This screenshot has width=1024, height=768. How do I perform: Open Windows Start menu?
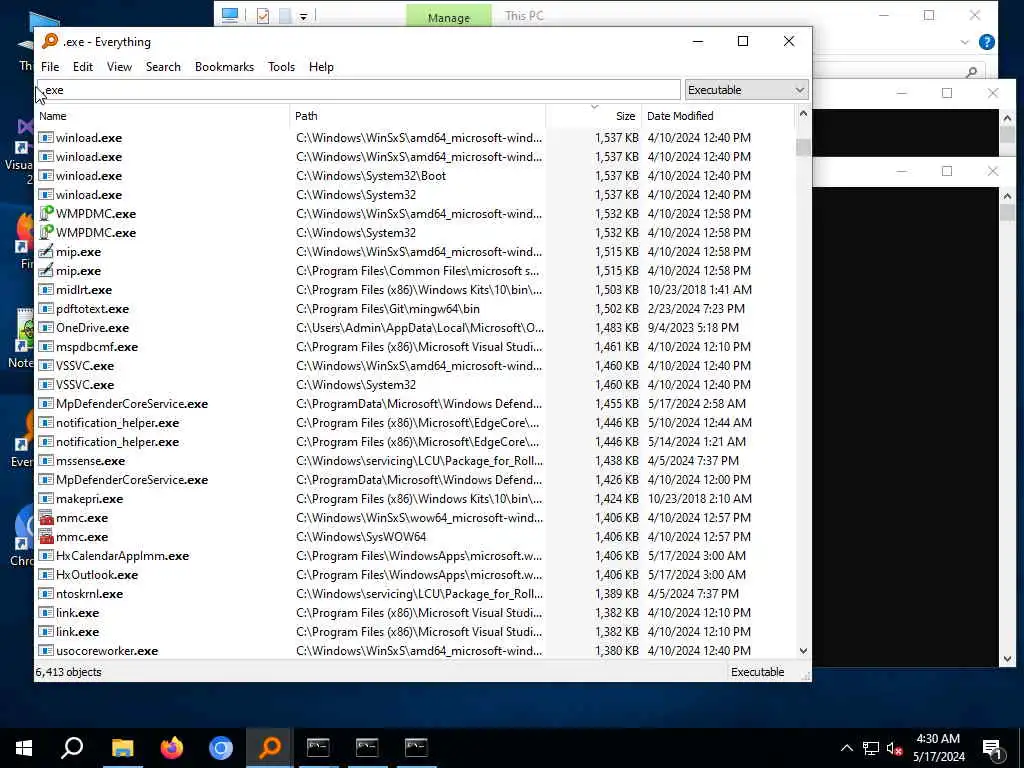(x=24, y=748)
